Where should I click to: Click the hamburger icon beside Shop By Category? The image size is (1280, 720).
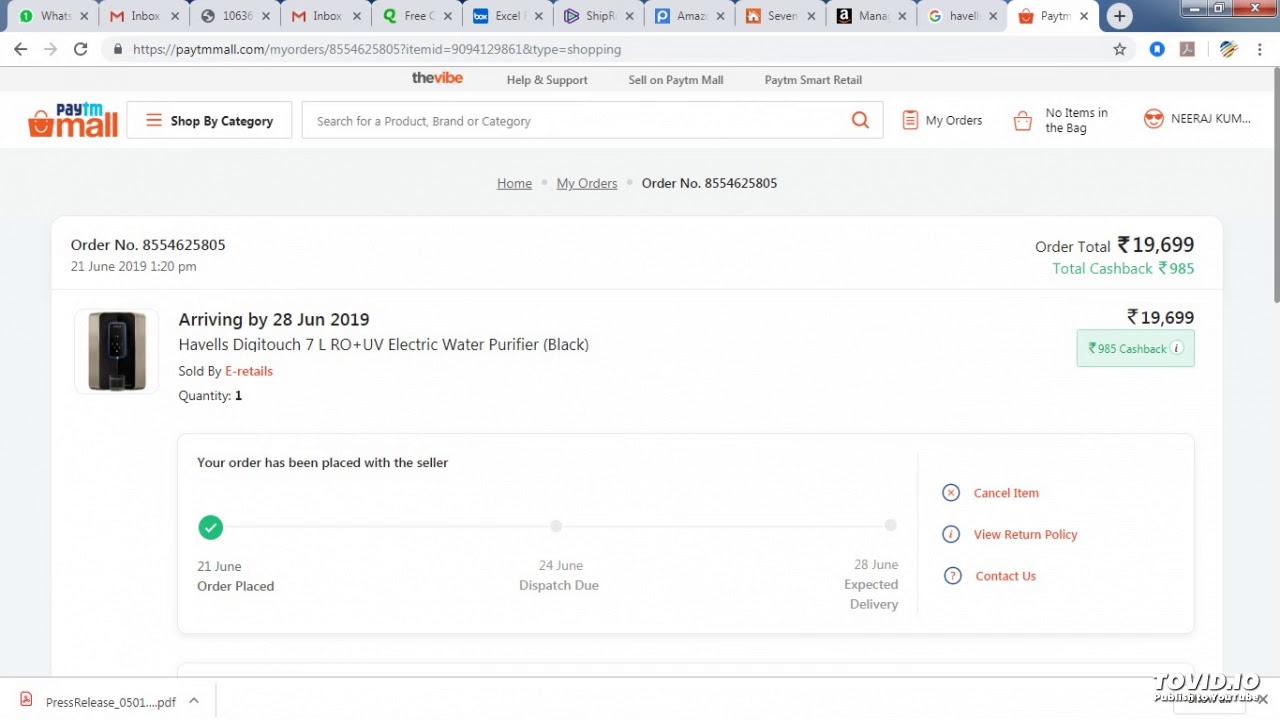coord(154,120)
